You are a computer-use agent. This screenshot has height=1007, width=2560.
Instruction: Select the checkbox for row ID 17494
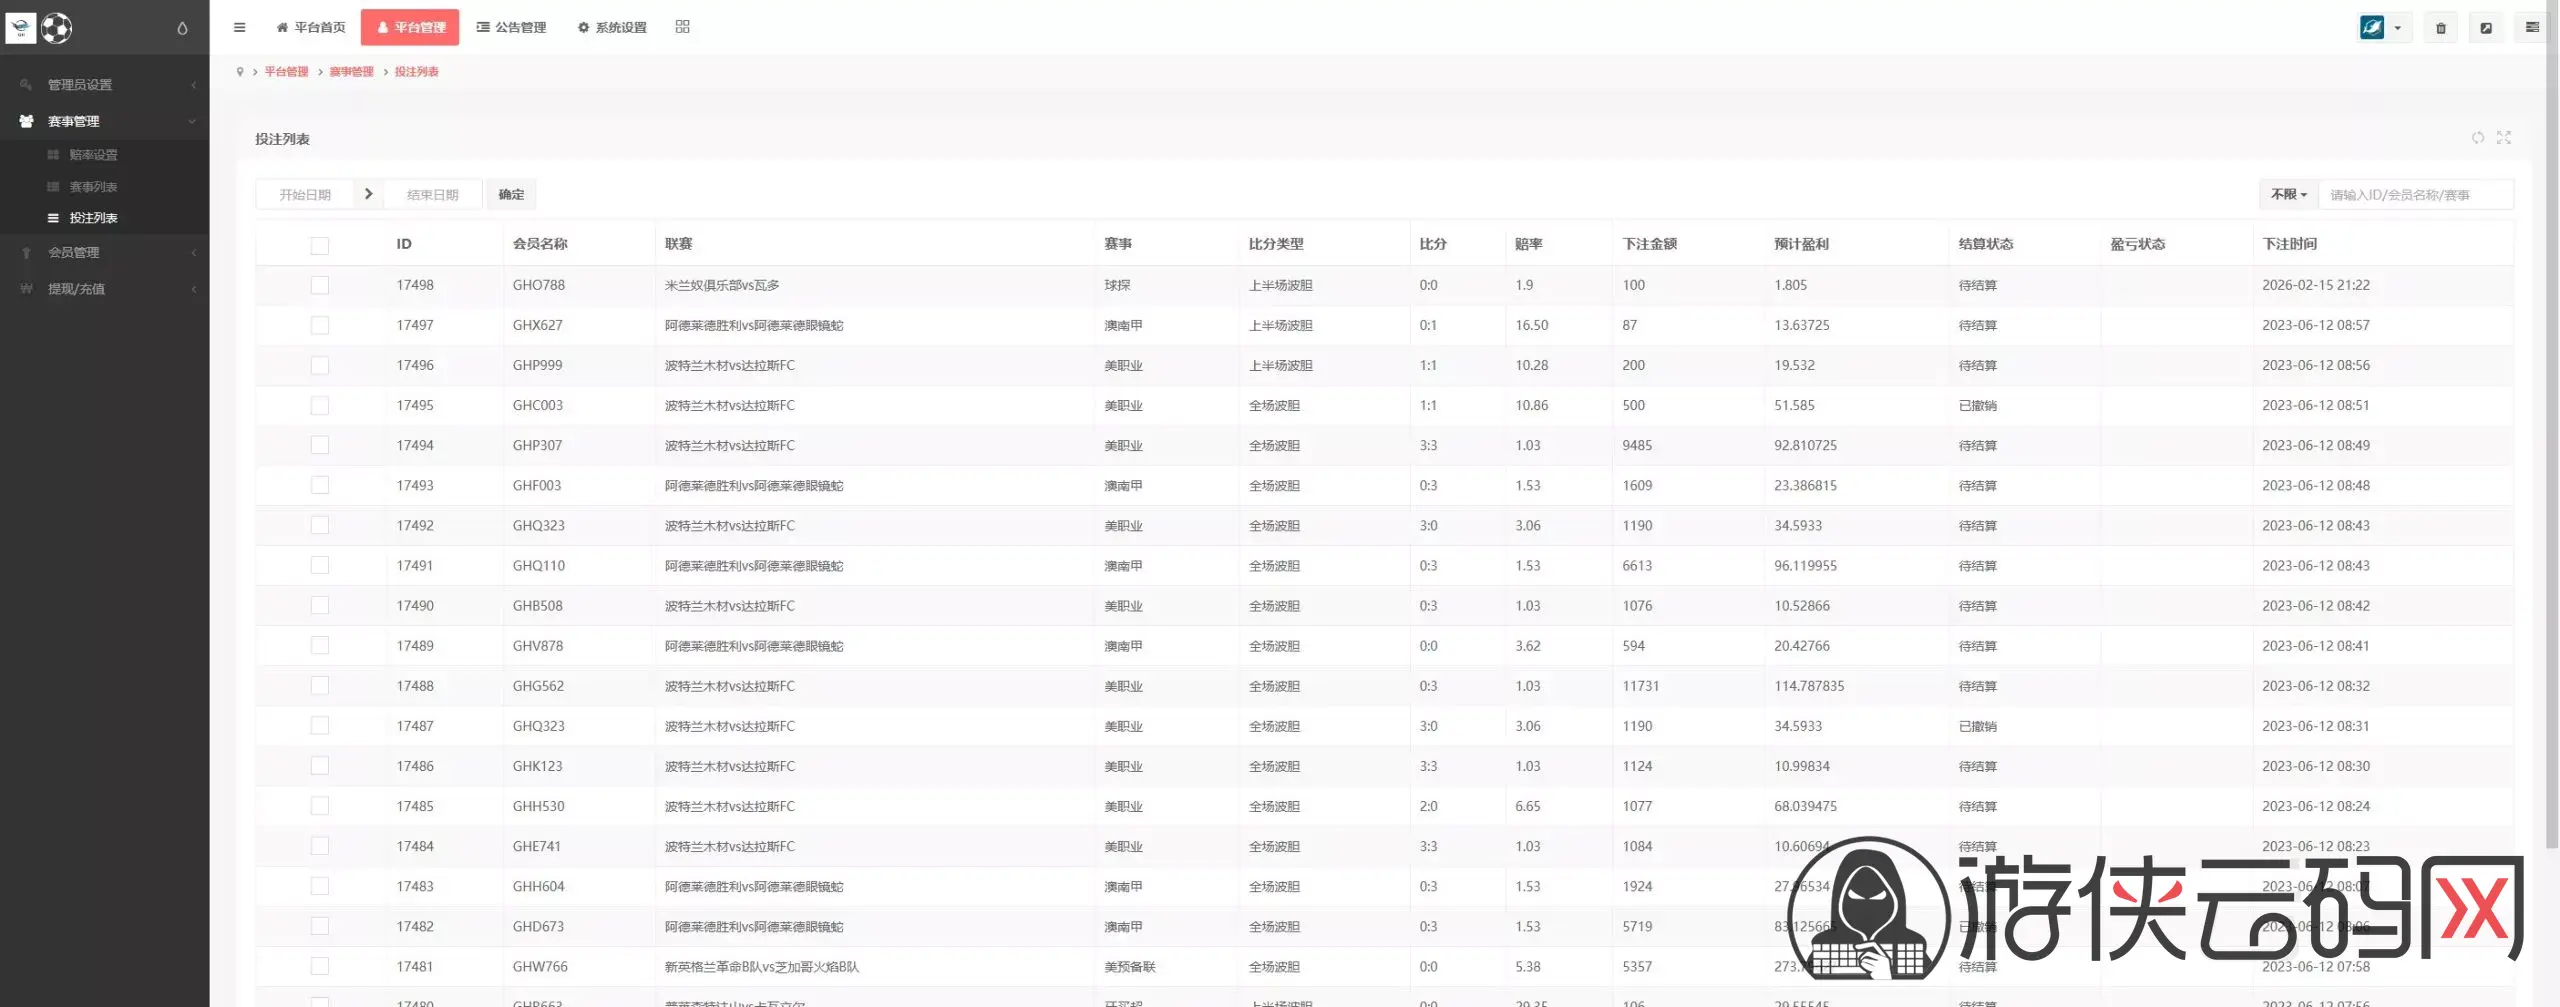319,445
